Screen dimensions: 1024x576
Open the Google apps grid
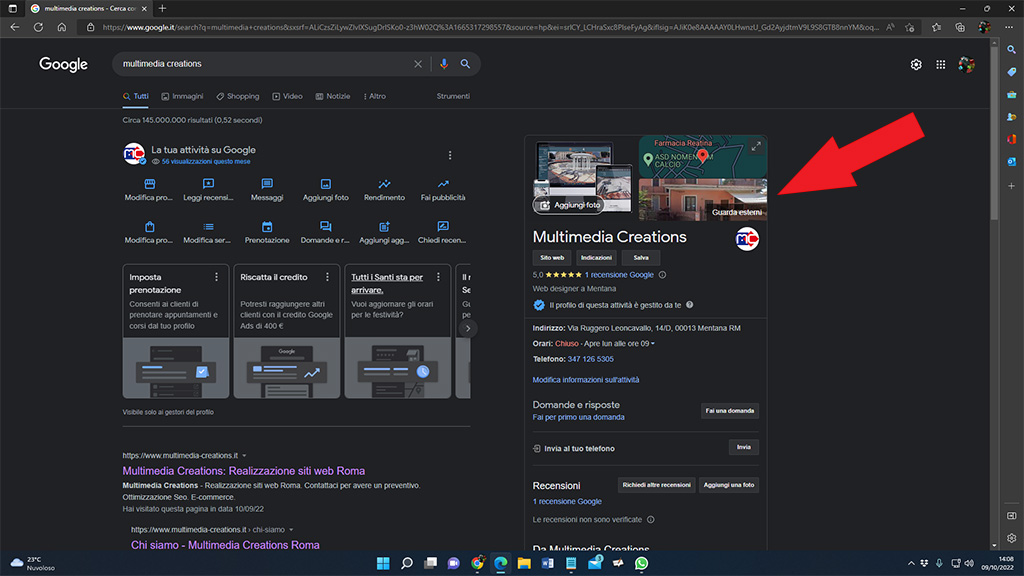(940, 65)
